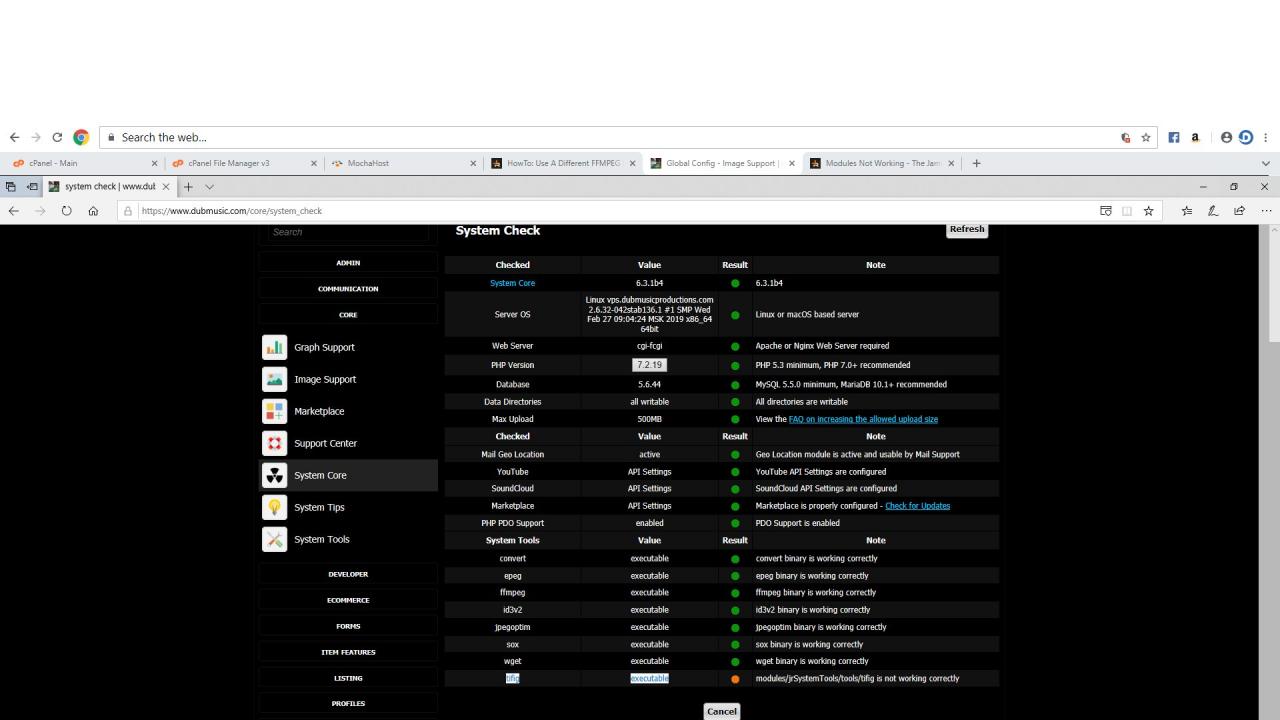Bookmark page with Edge star icon

point(1148,211)
